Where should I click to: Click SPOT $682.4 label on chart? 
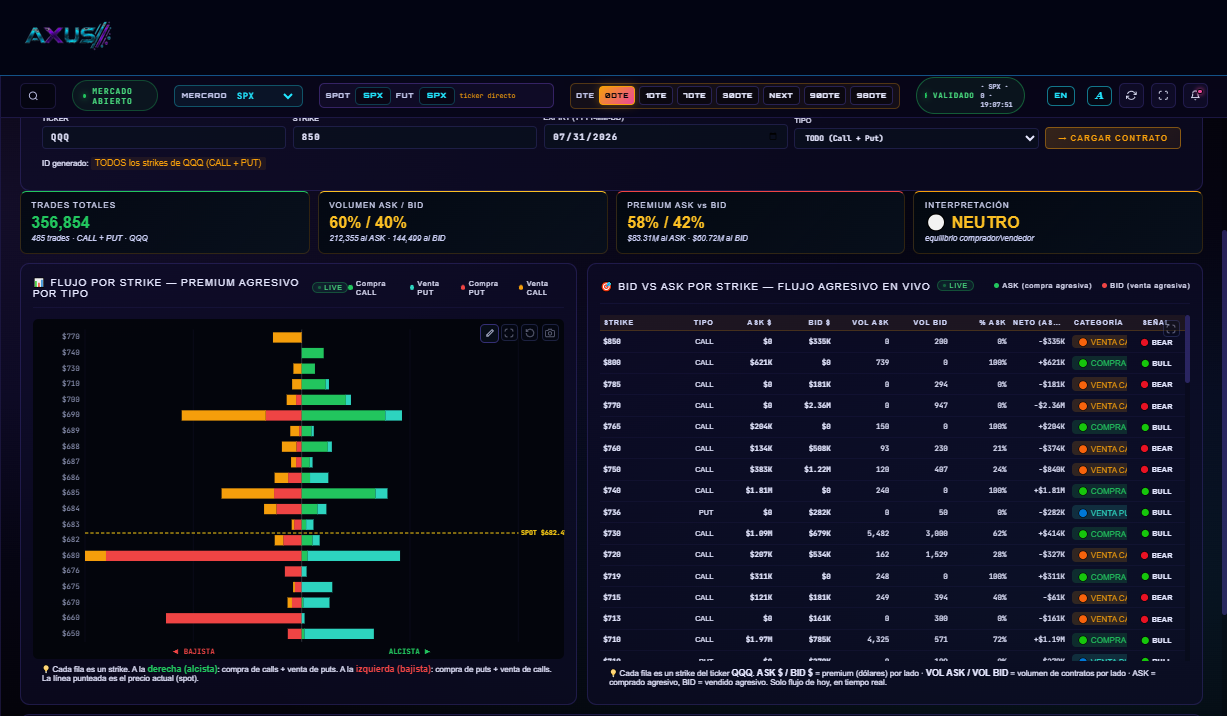tap(543, 533)
